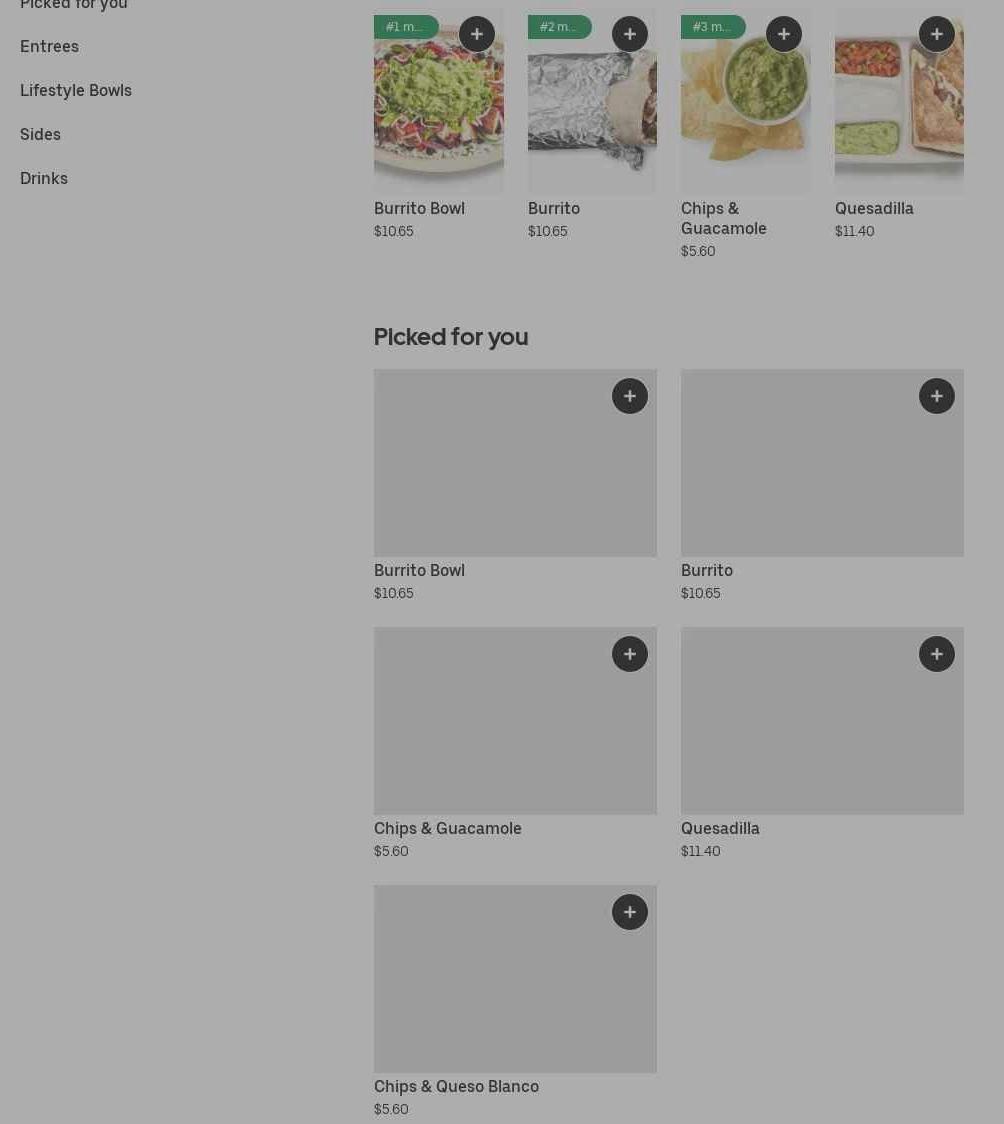
Task: Add the #2 most liked Burrito via plus icon
Action: click(630, 34)
